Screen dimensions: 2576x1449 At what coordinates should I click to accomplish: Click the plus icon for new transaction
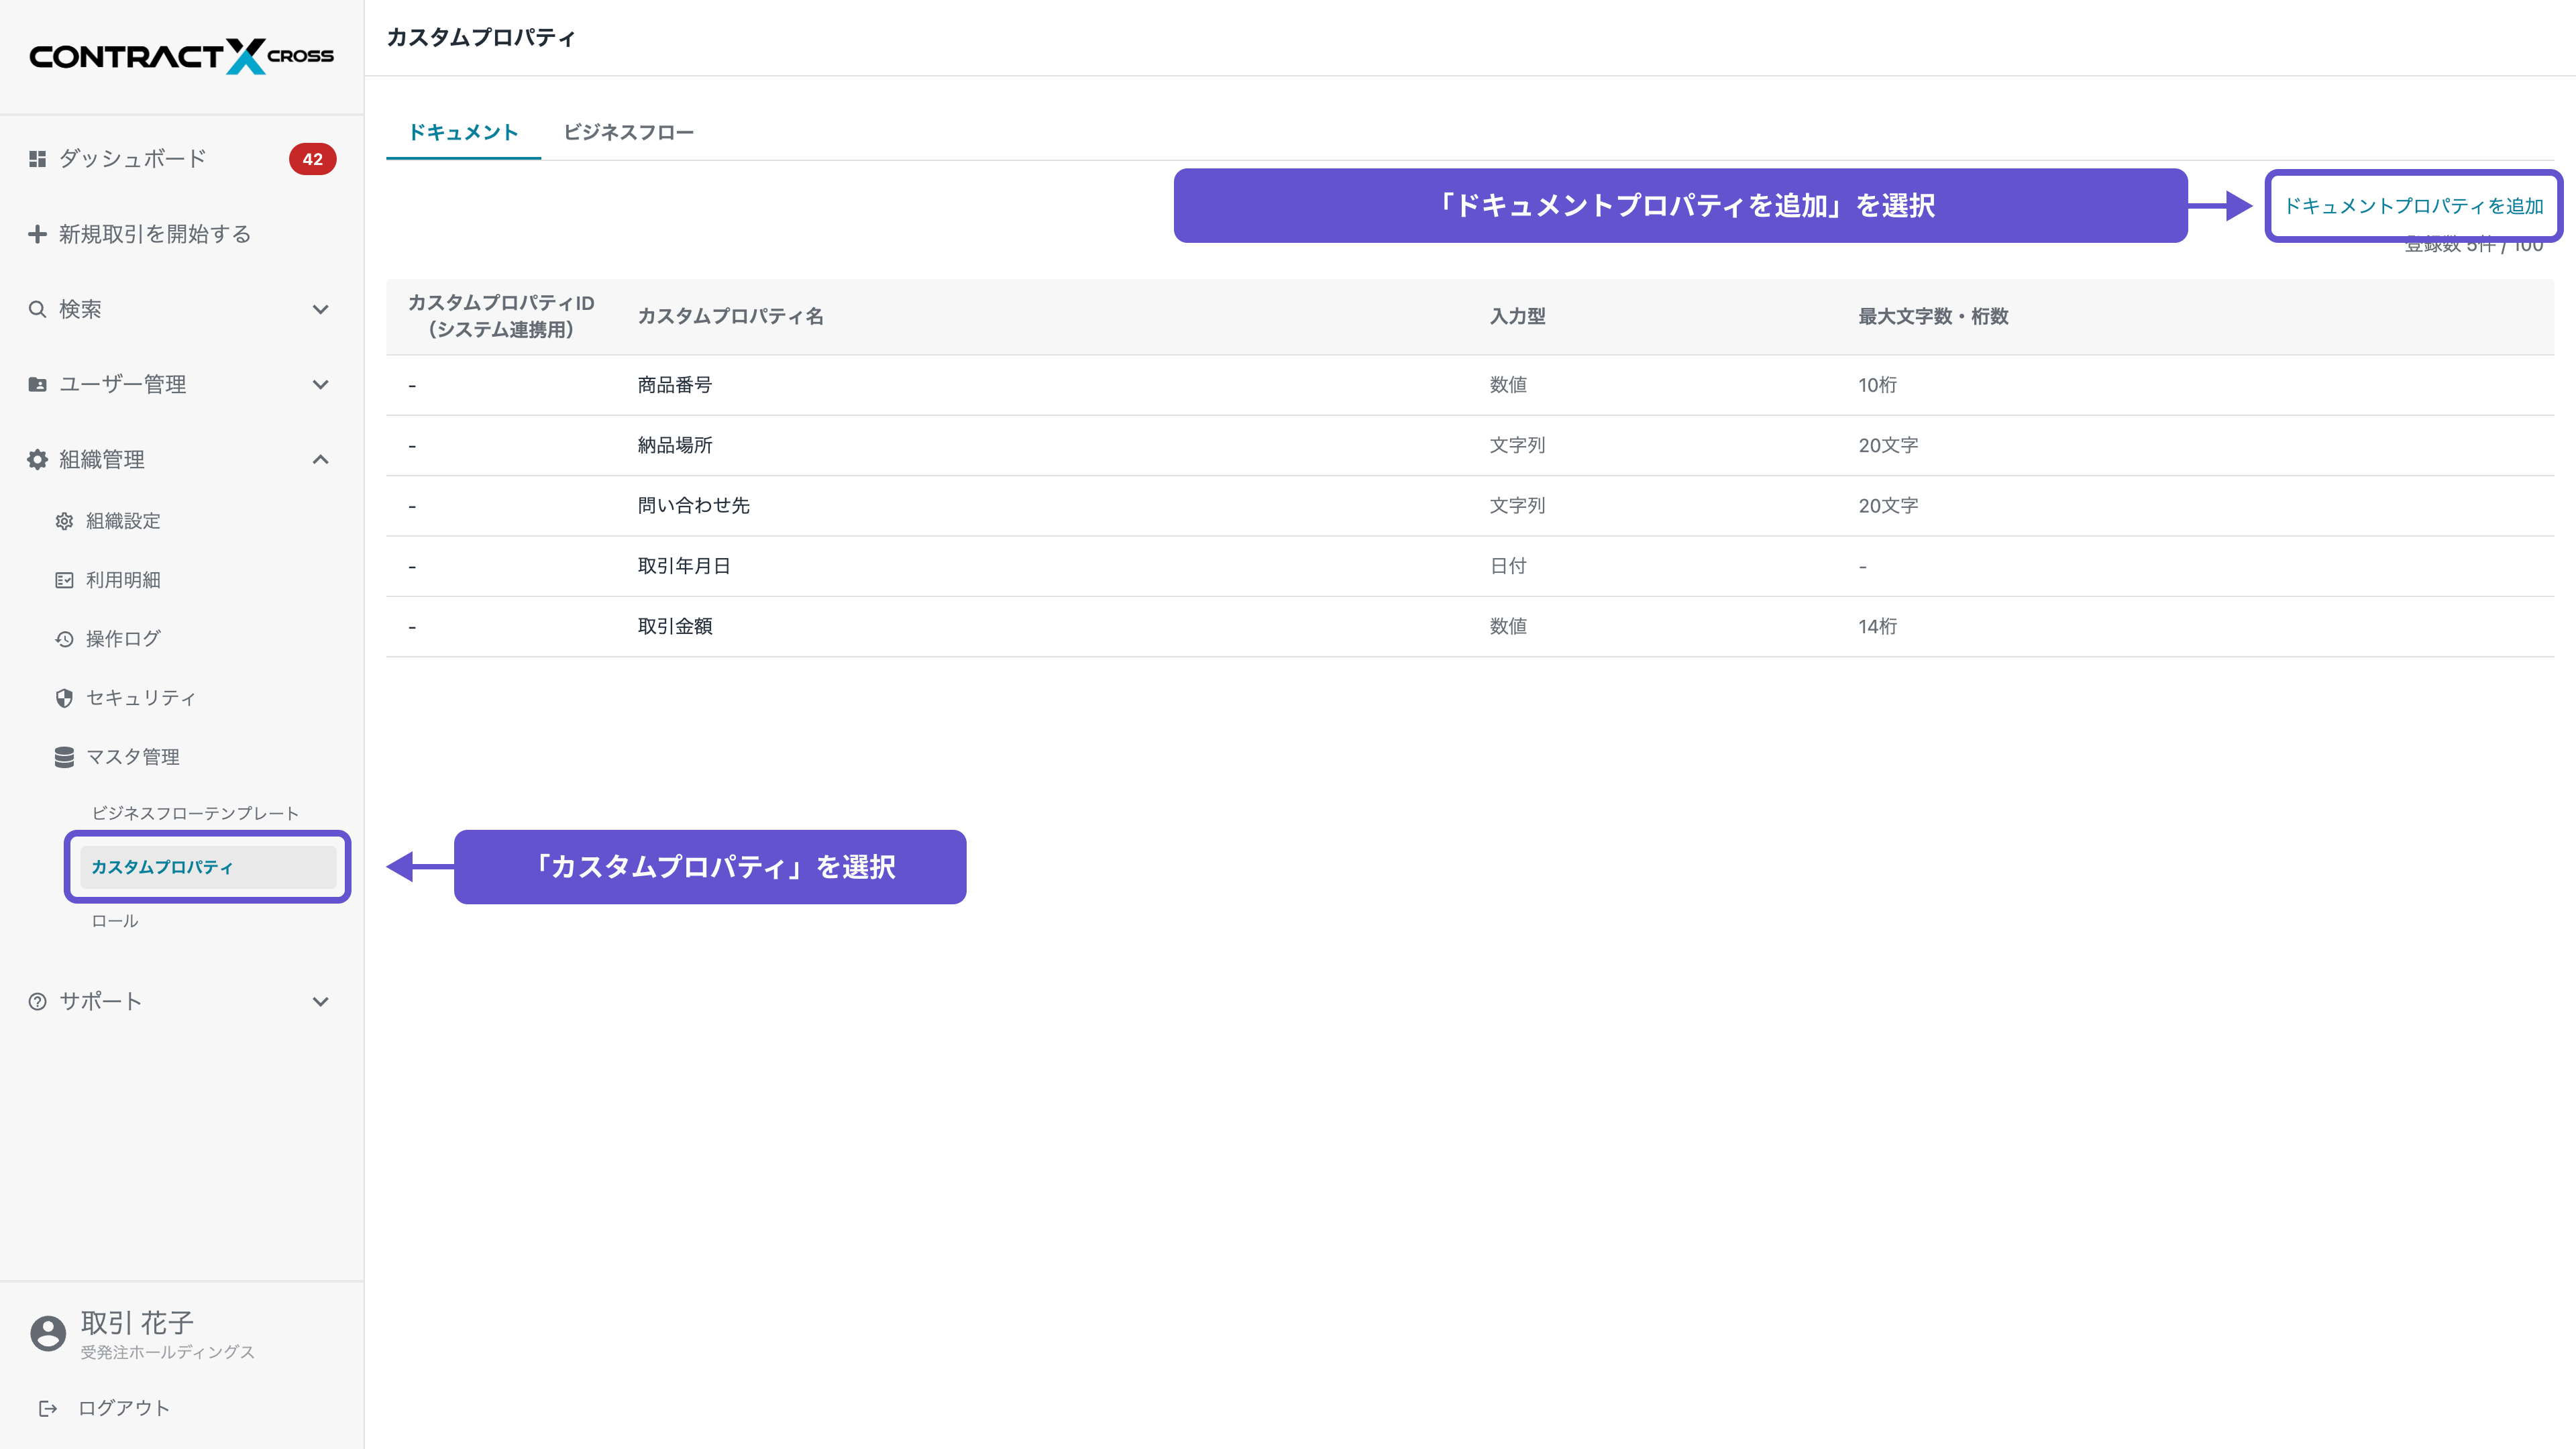click(x=37, y=234)
